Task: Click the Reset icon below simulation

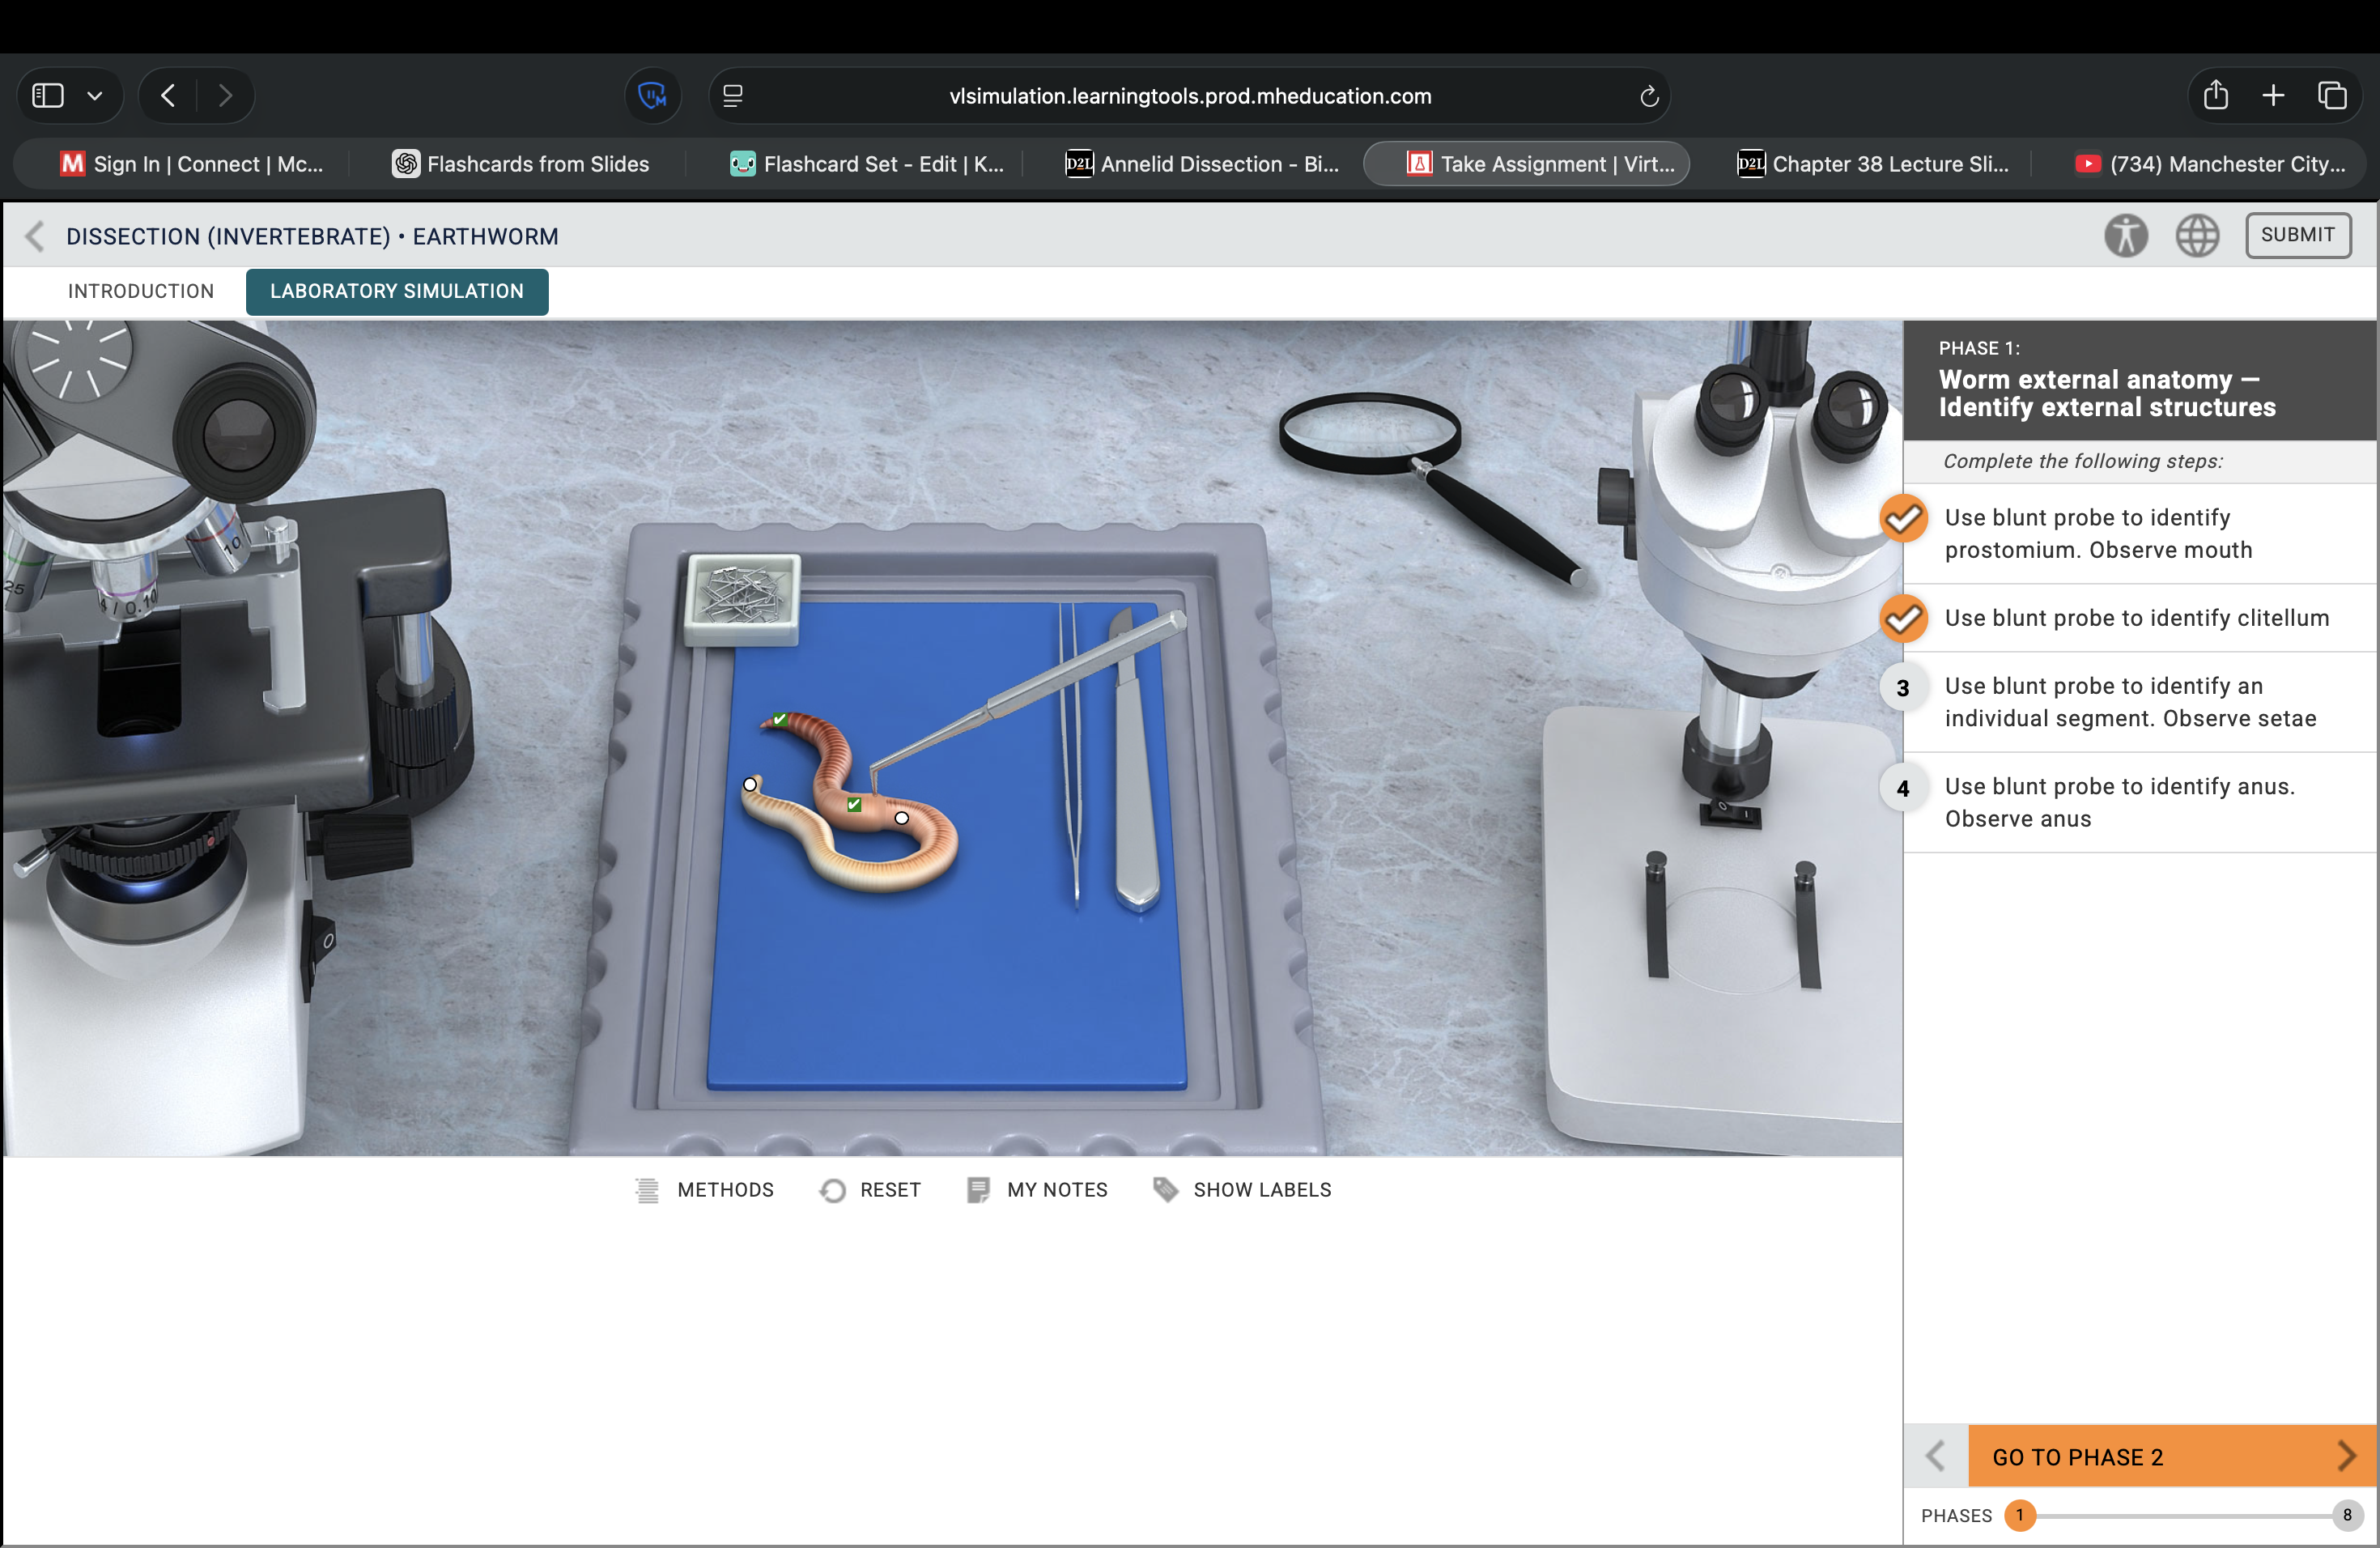Action: click(x=832, y=1190)
